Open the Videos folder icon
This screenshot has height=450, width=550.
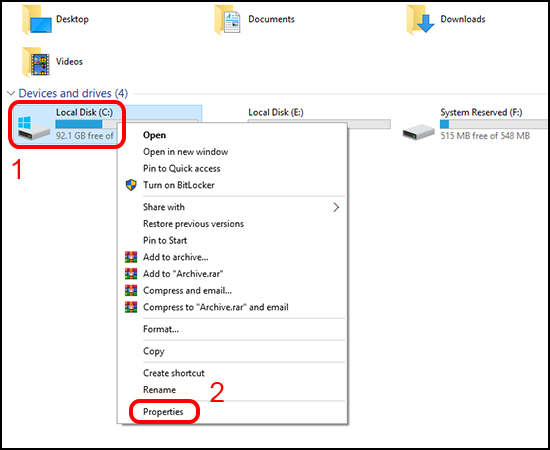35,62
